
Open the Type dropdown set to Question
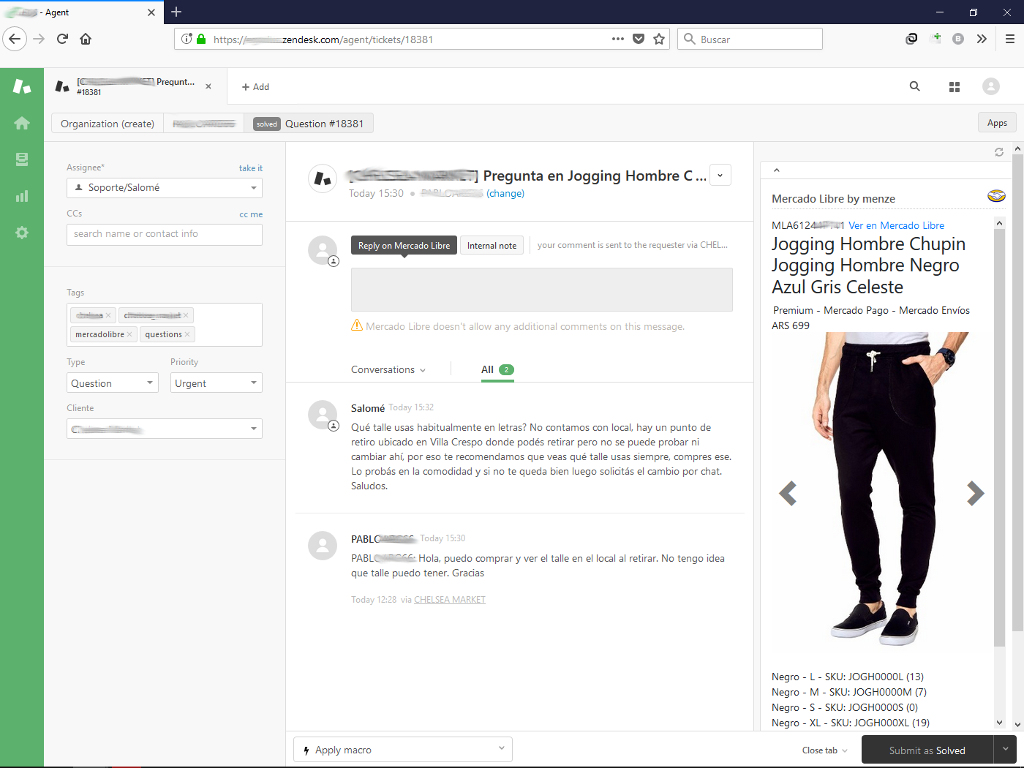112,383
